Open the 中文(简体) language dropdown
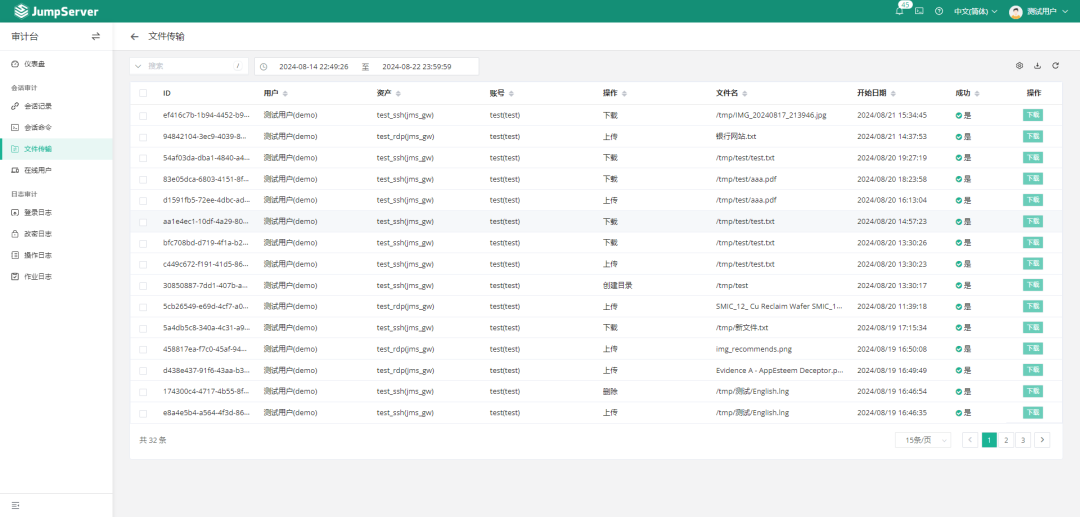 click(x=975, y=11)
